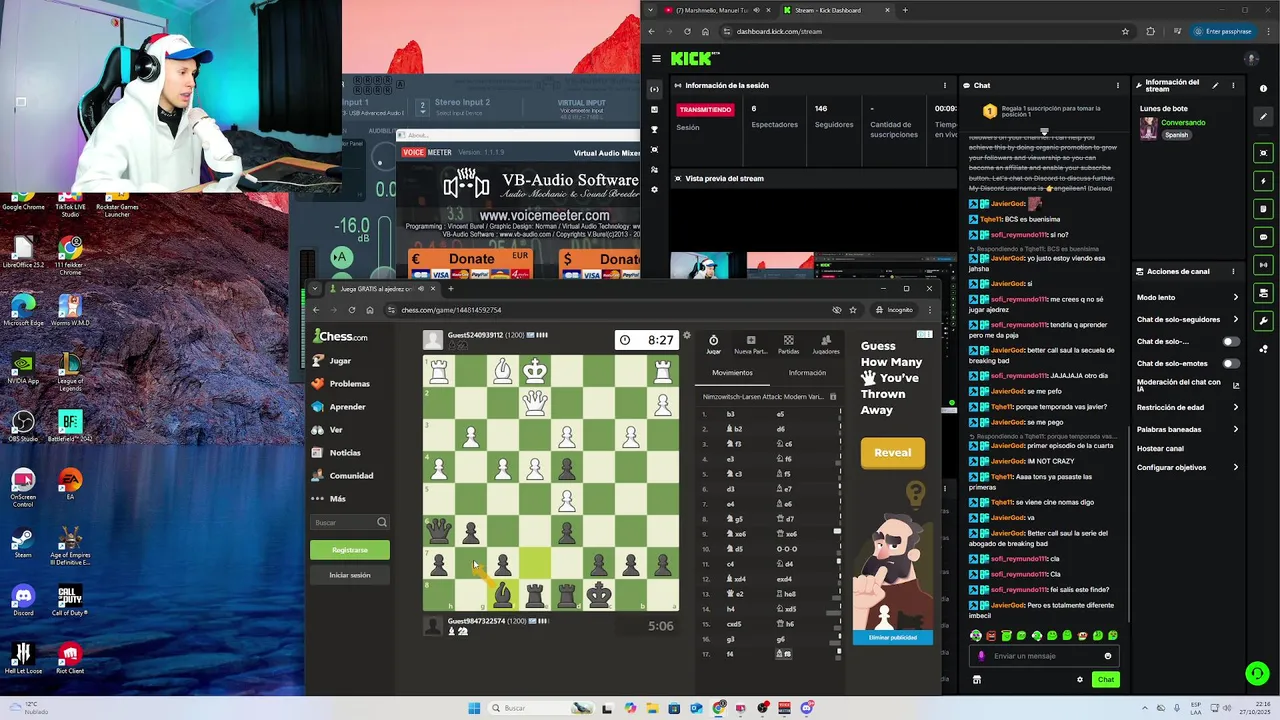Click the green headset support button

1257,673
